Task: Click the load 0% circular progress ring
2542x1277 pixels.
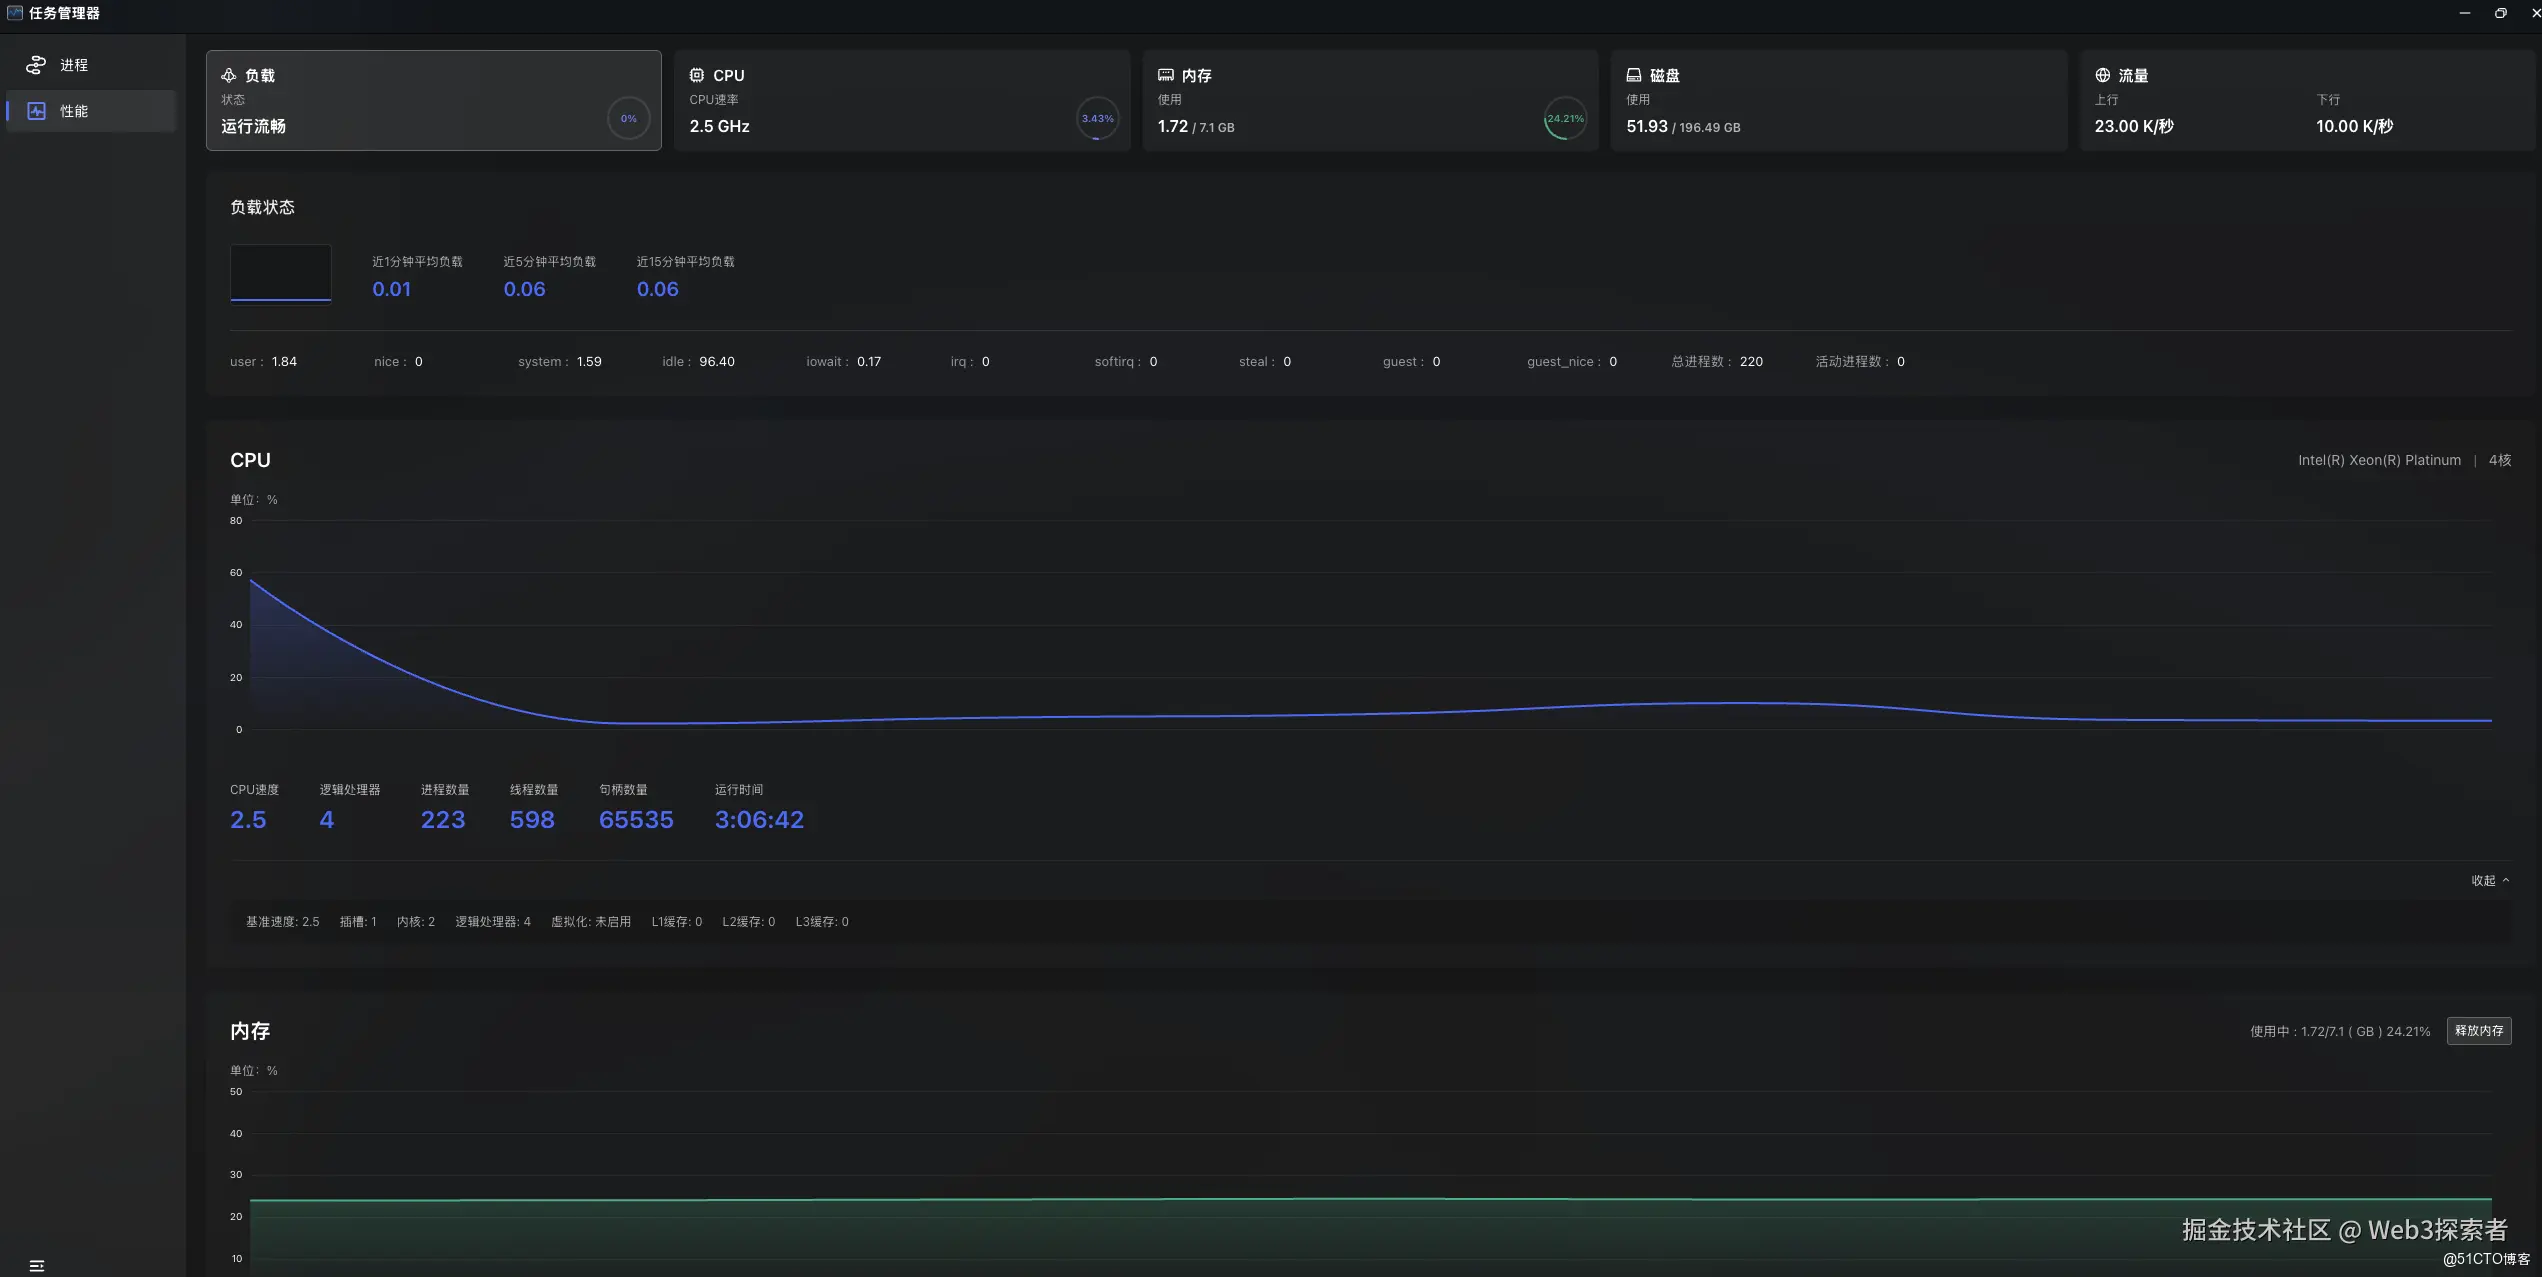Action: click(628, 119)
